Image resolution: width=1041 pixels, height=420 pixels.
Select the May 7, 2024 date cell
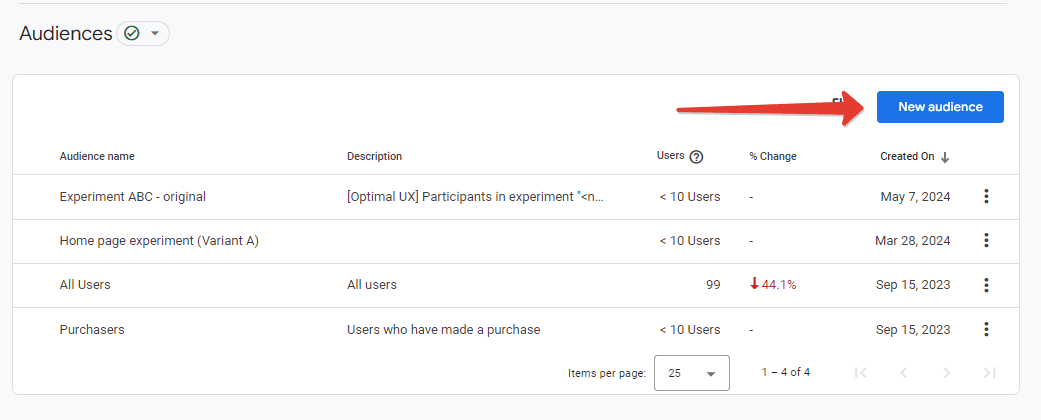pyautogui.click(x=916, y=196)
